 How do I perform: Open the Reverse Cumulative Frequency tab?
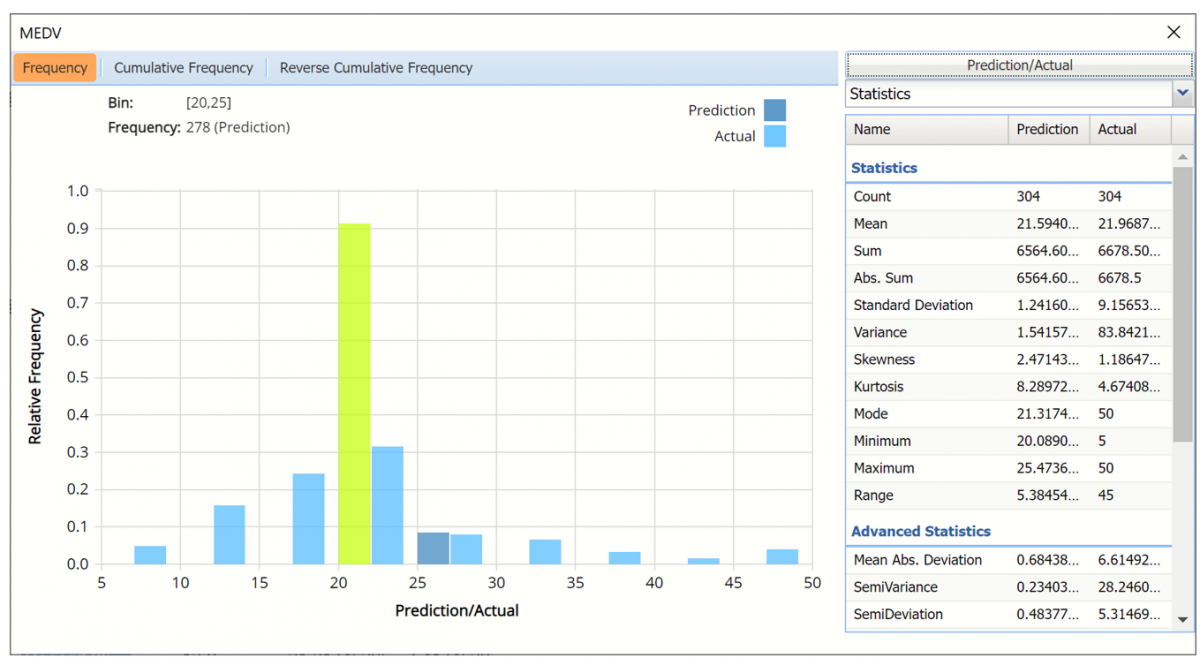click(376, 68)
